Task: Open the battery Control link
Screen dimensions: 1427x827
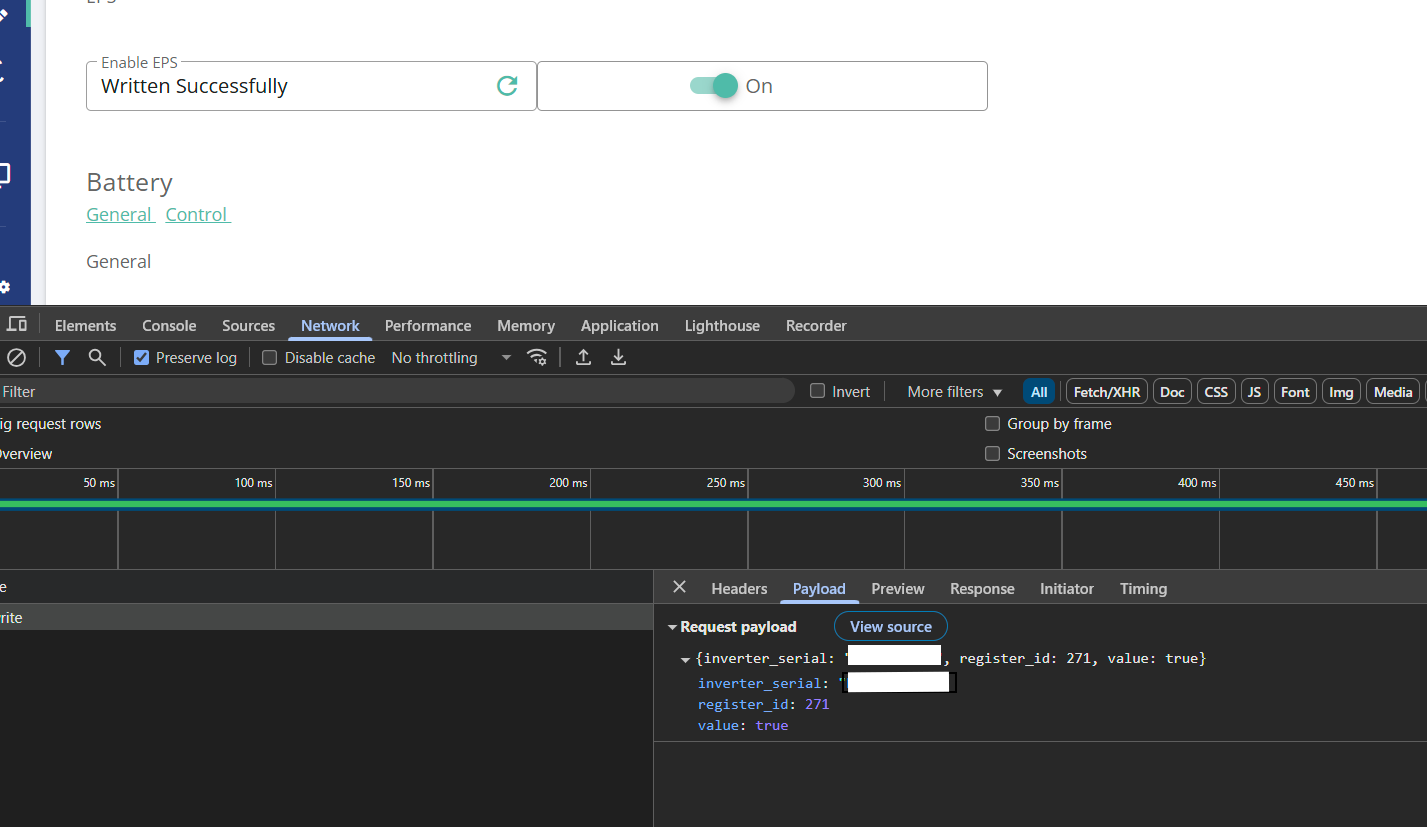Action: point(197,215)
